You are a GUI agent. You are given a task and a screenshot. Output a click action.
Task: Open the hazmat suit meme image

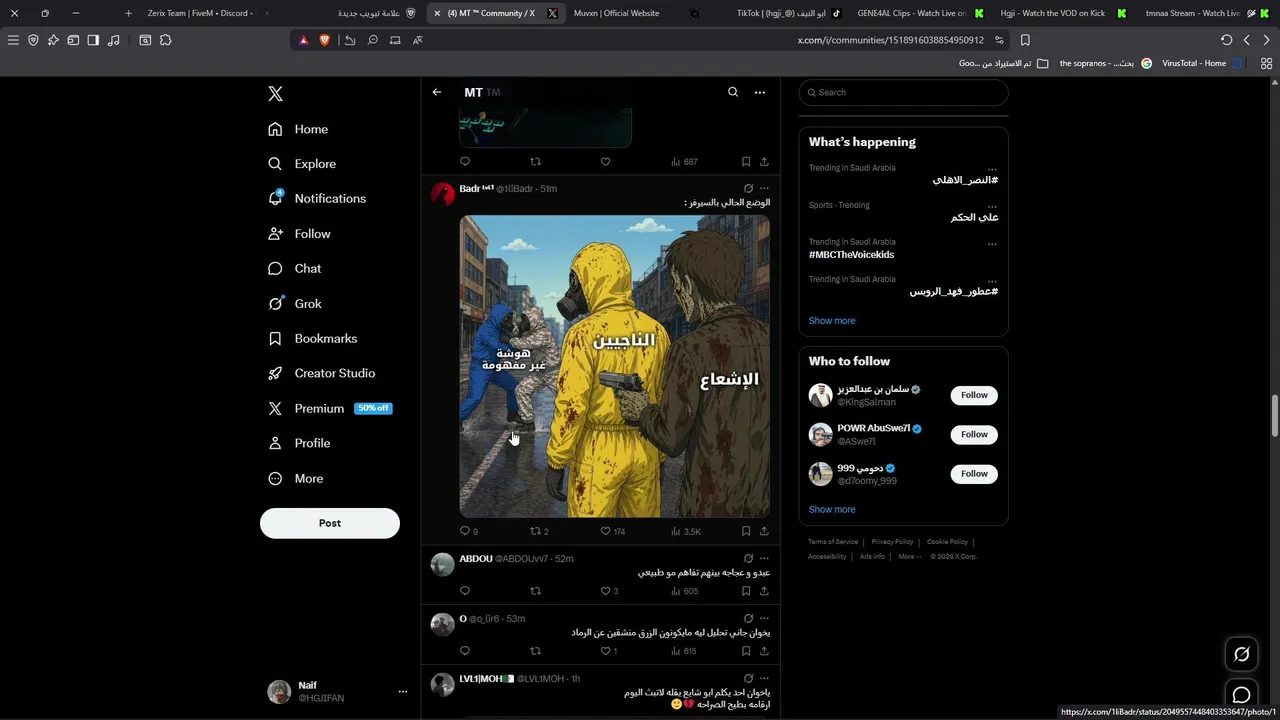point(615,366)
